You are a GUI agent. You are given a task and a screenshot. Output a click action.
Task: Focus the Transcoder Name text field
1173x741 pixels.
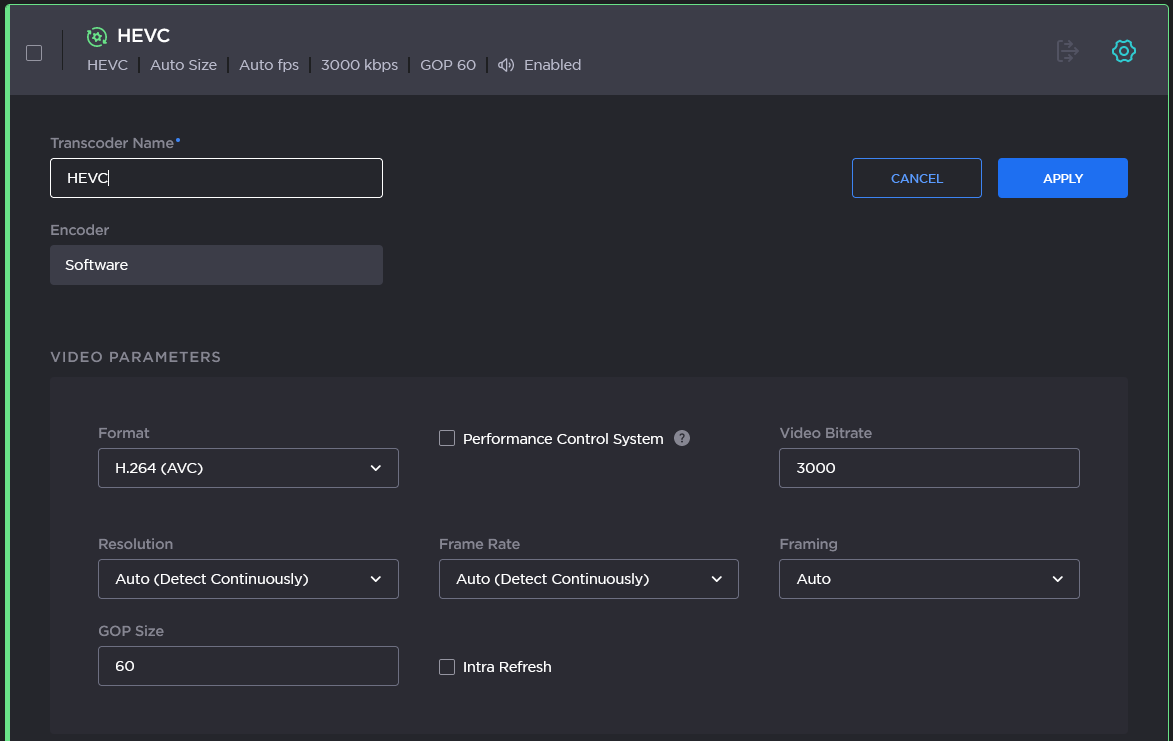(216, 178)
